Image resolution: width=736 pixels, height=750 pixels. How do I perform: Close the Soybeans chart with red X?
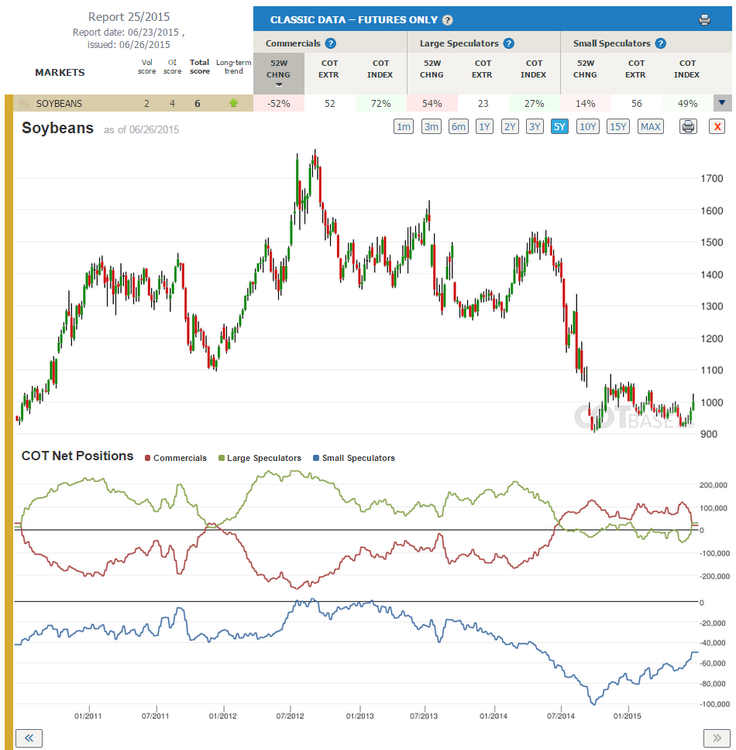pos(717,127)
